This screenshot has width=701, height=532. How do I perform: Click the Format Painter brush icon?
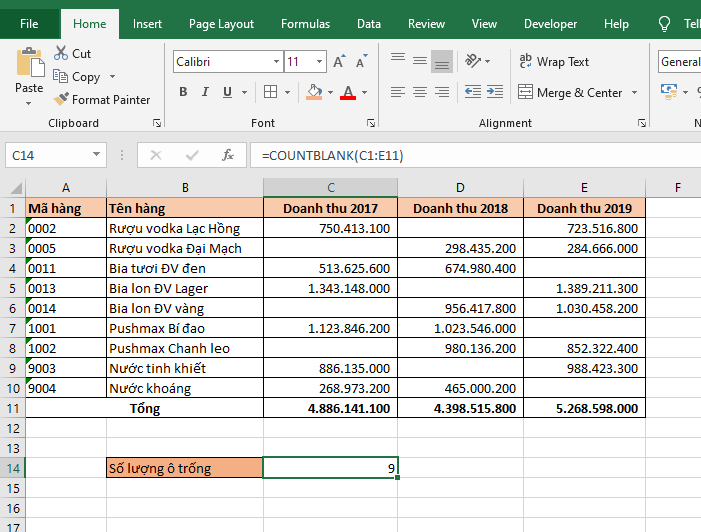click(x=60, y=100)
